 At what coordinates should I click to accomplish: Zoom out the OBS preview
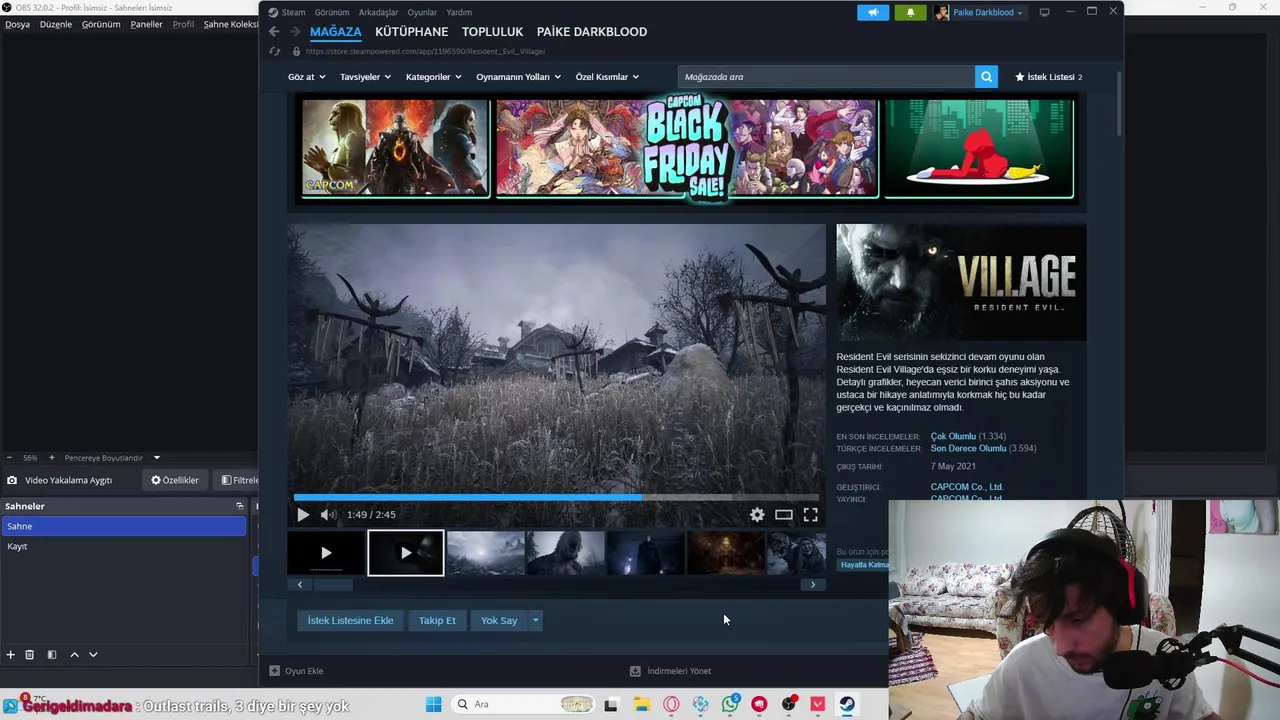9,458
